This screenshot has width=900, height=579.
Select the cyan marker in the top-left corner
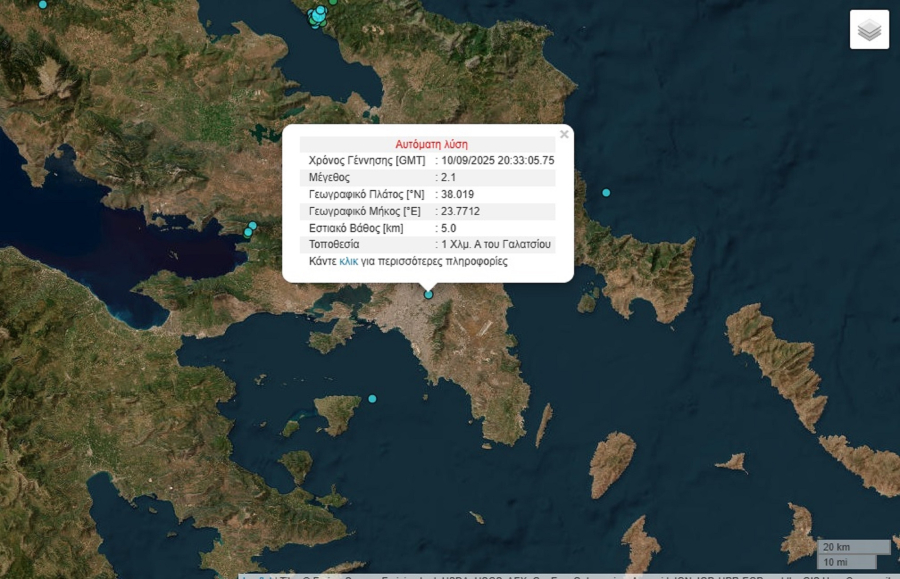[42, 5]
